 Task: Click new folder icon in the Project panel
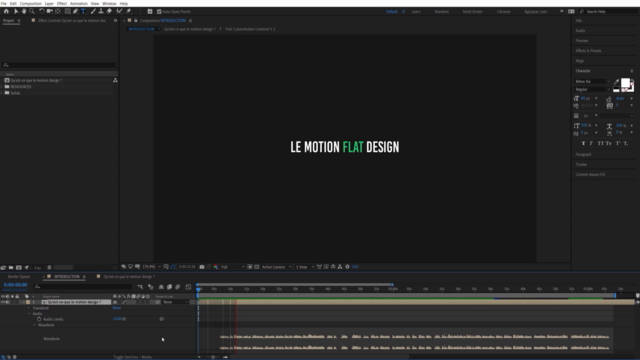(x=11, y=268)
